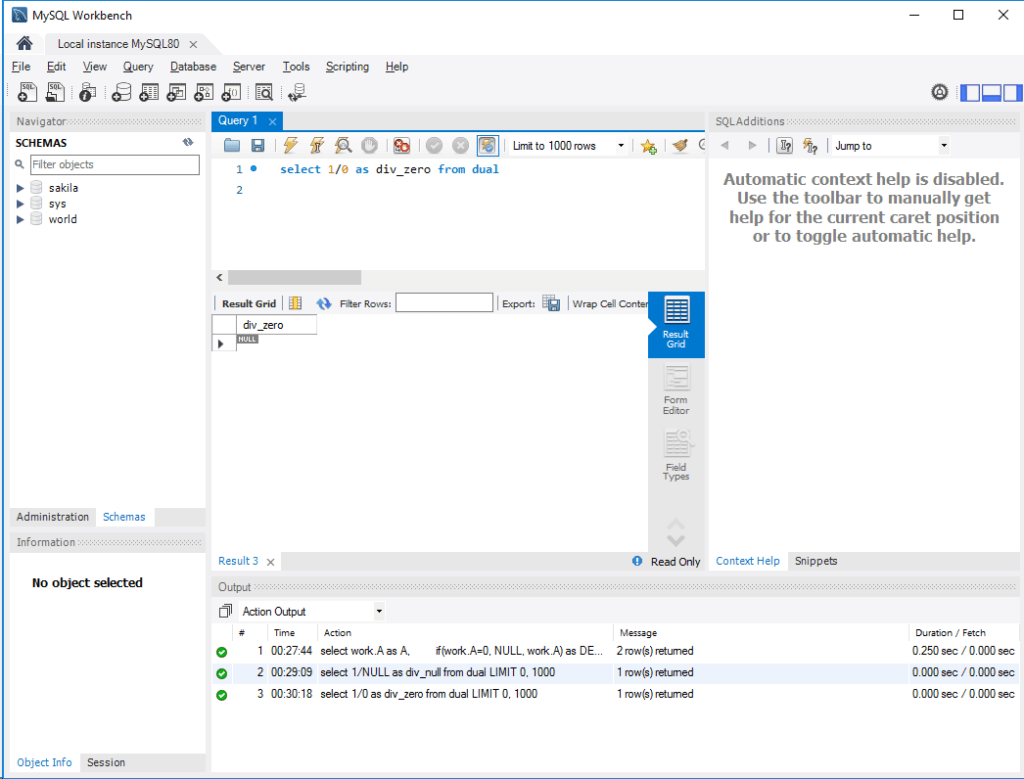
Task: Export recordset to file icon
Action: pyautogui.click(x=551, y=304)
